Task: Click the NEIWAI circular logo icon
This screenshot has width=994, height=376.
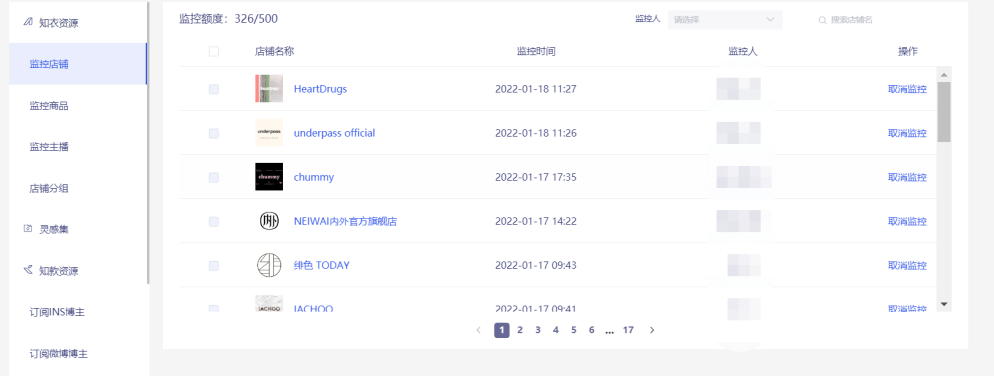Action: pyautogui.click(x=269, y=221)
